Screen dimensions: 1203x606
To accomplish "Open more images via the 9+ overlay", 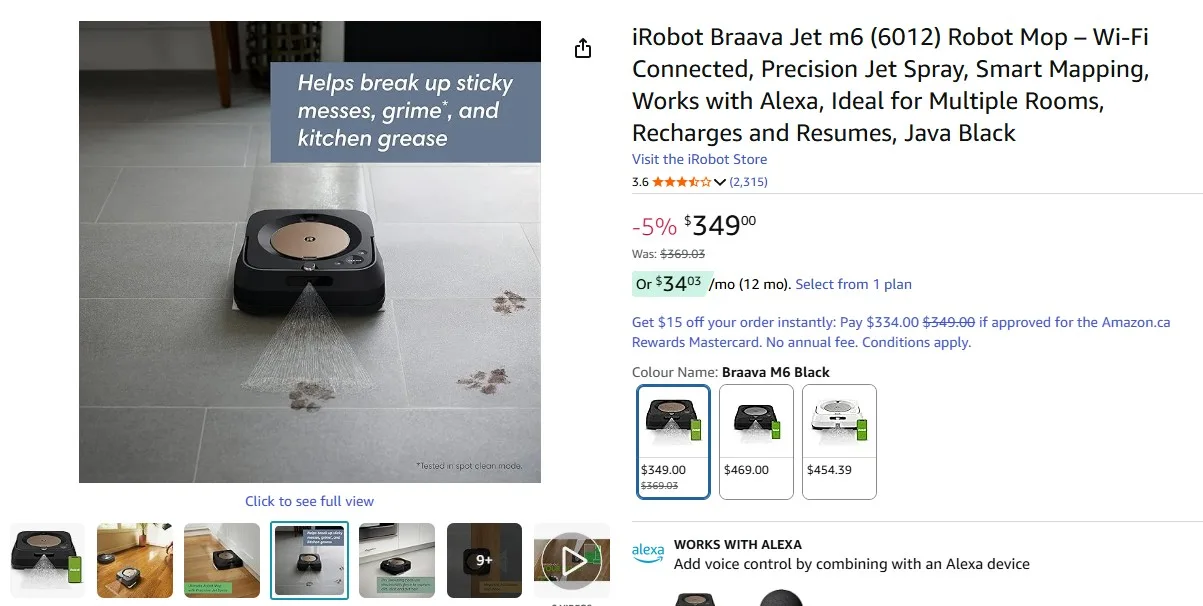I will (x=484, y=562).
